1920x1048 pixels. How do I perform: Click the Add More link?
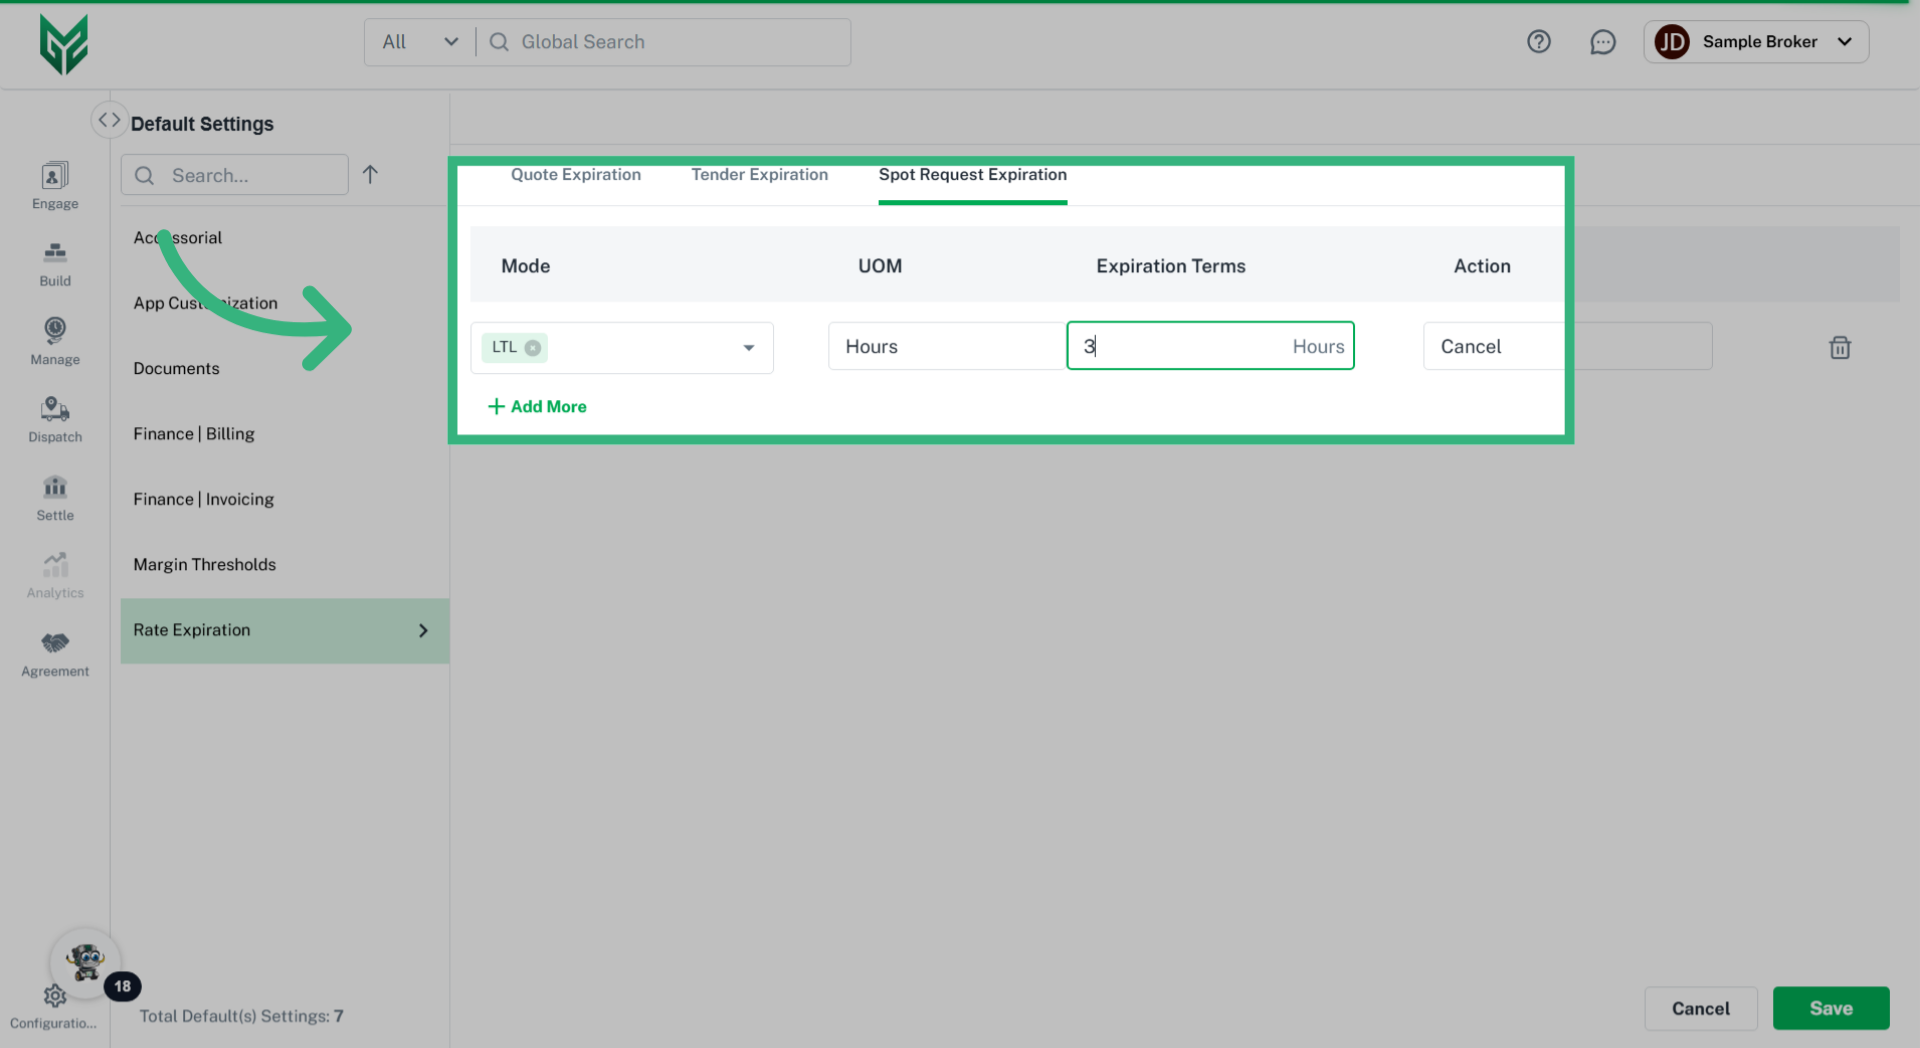537,406
